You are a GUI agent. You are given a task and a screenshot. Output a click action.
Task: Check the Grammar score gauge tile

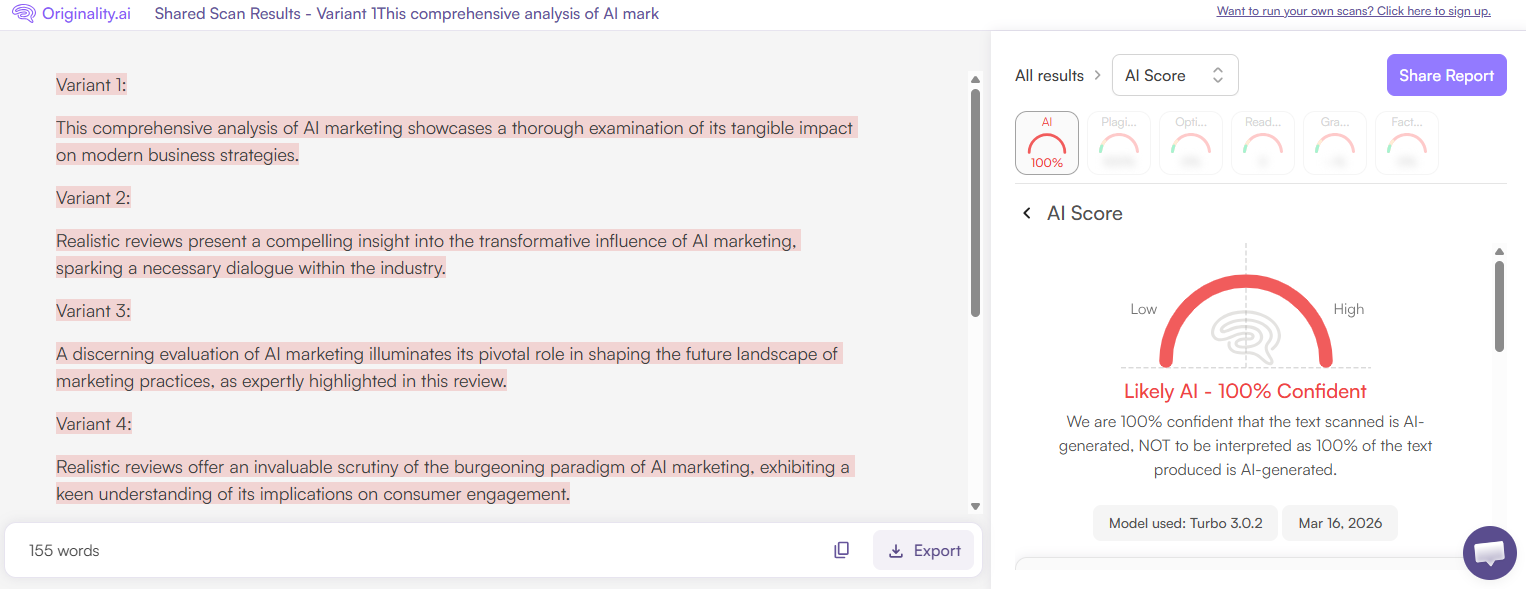[1334, 142]
